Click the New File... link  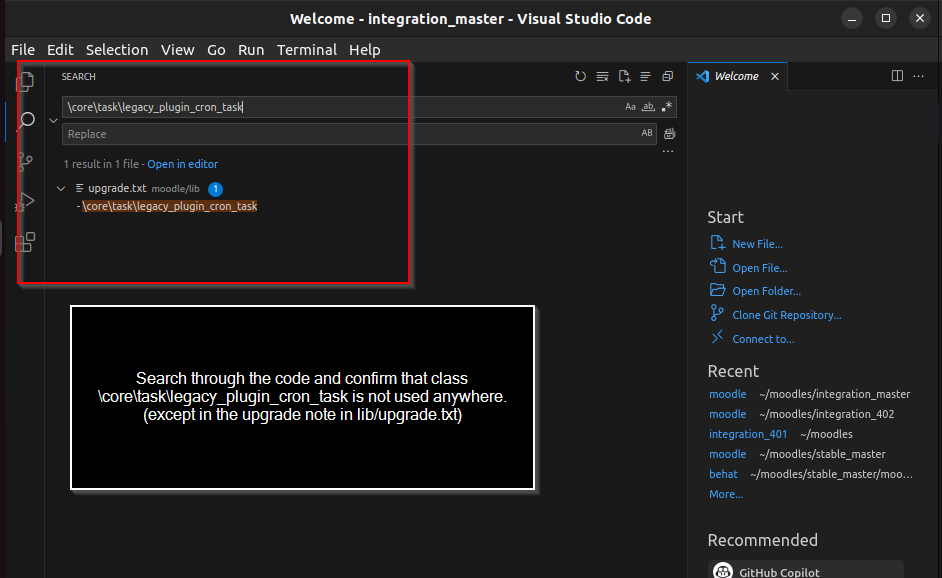pos(757,244)
